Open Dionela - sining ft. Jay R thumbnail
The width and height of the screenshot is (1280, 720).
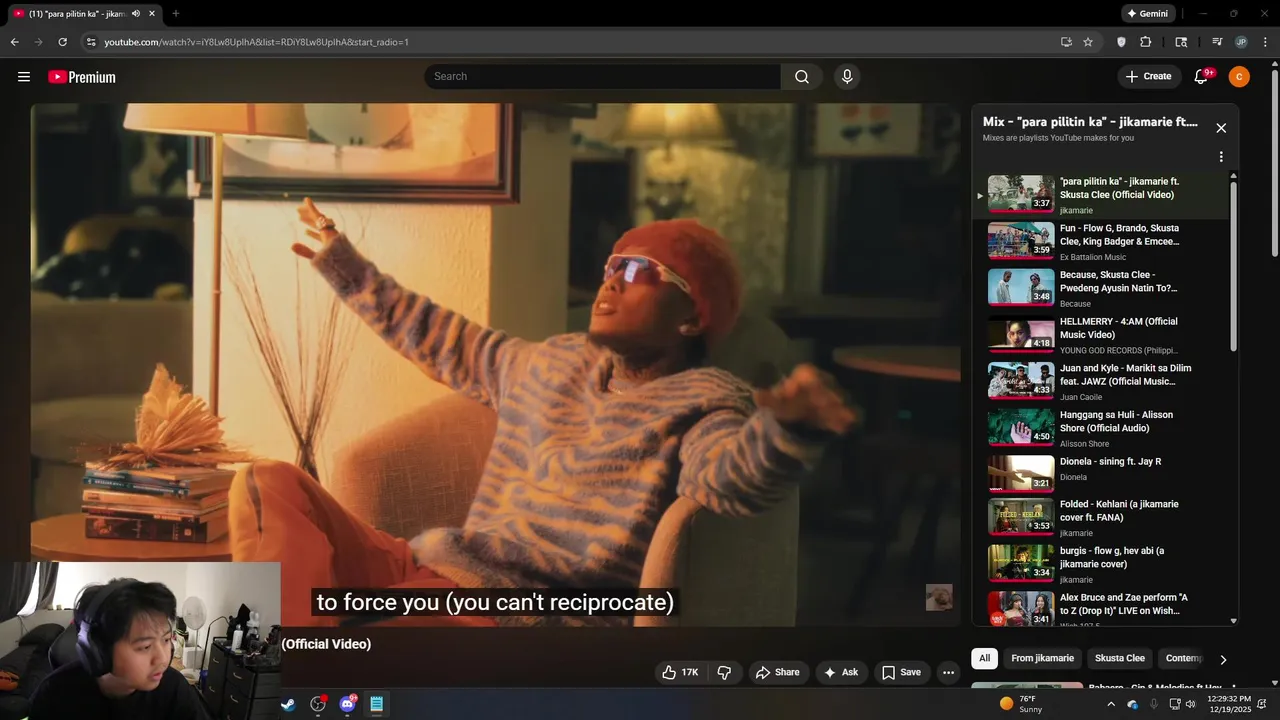pyautogui.click(x=1021, y=474)
